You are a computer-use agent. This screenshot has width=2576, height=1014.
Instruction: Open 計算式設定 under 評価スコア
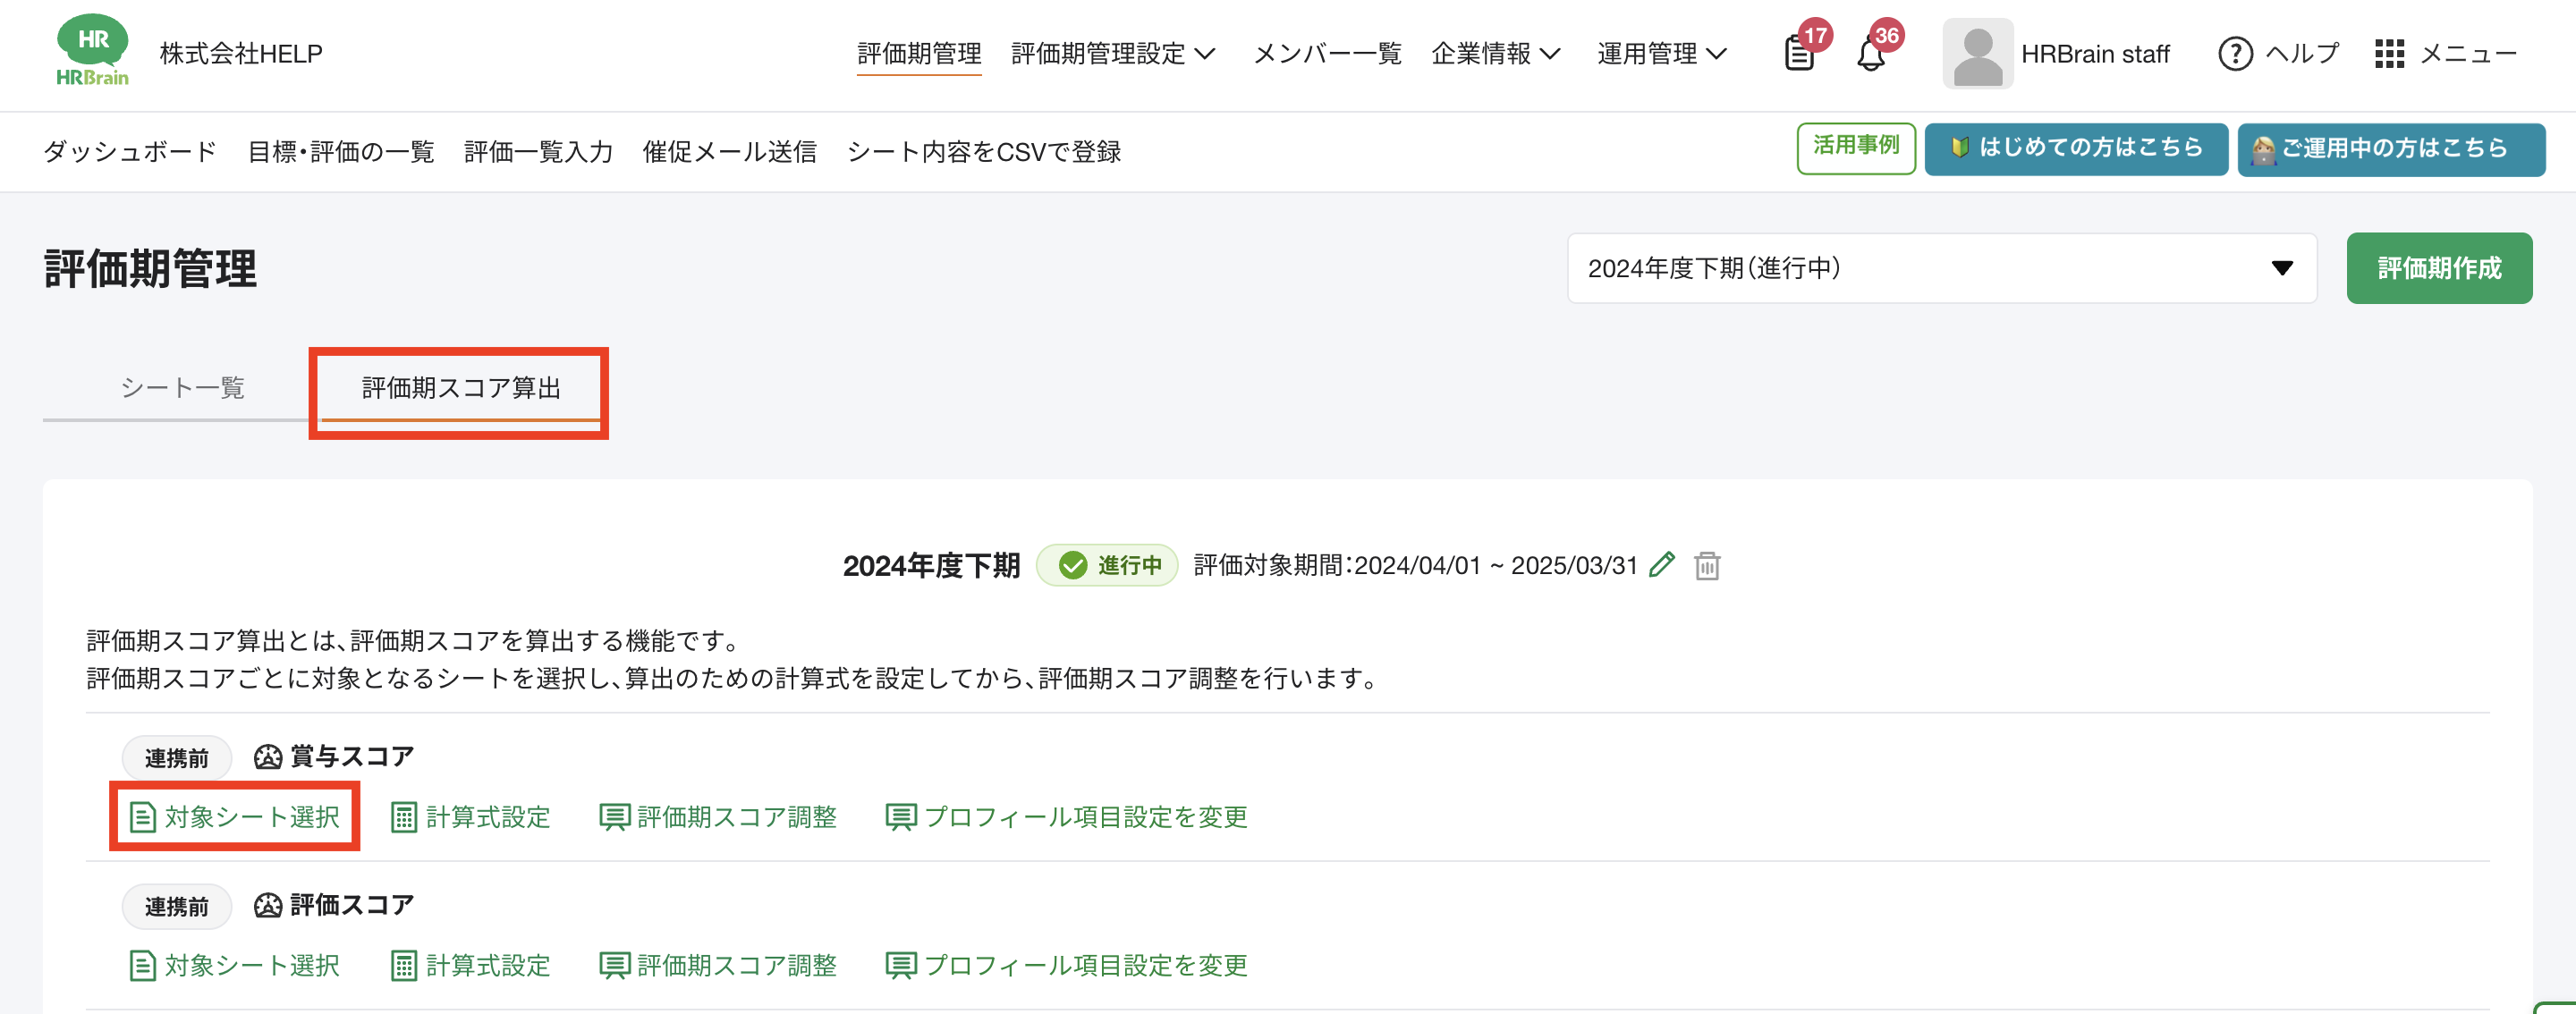click(x=471, y=965)
